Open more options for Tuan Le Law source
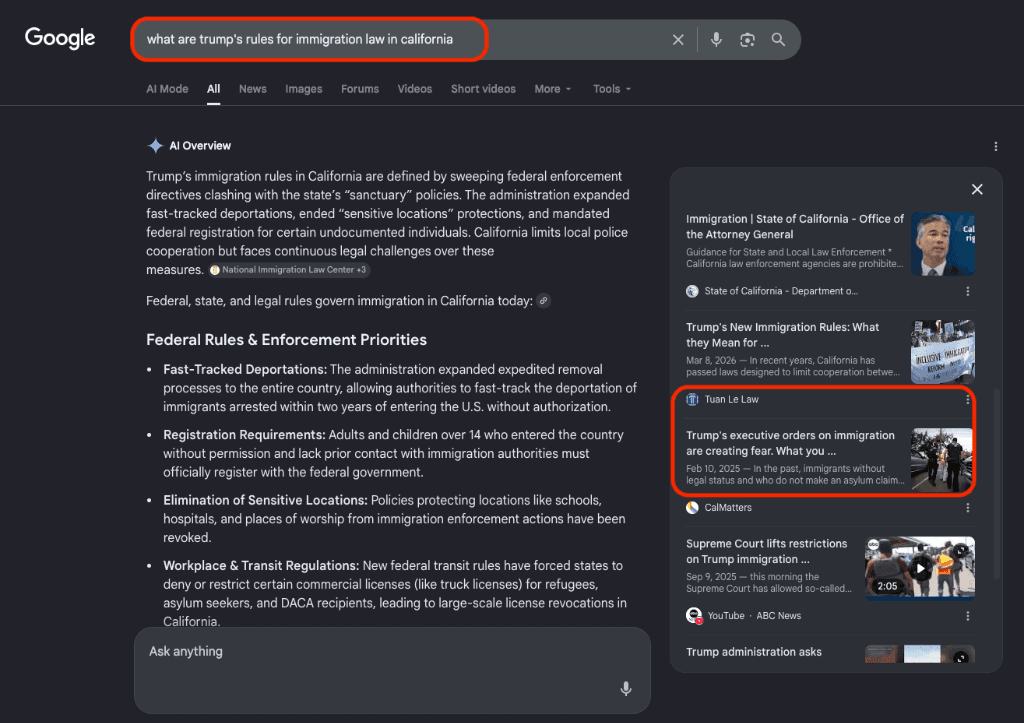Image resolution: width=1024 pixels, height=723 pixels. (968, 399)
